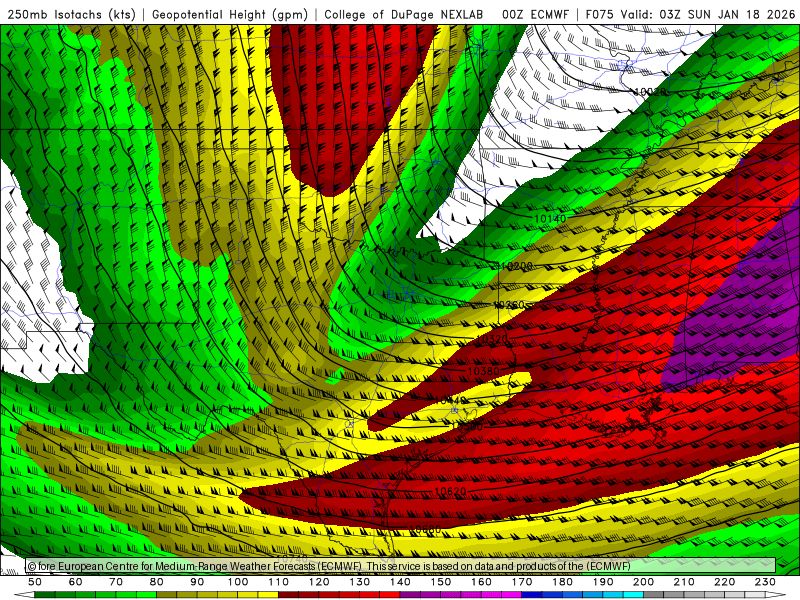
Task: Click the 170 value on the legend
Action: point(521,582)
